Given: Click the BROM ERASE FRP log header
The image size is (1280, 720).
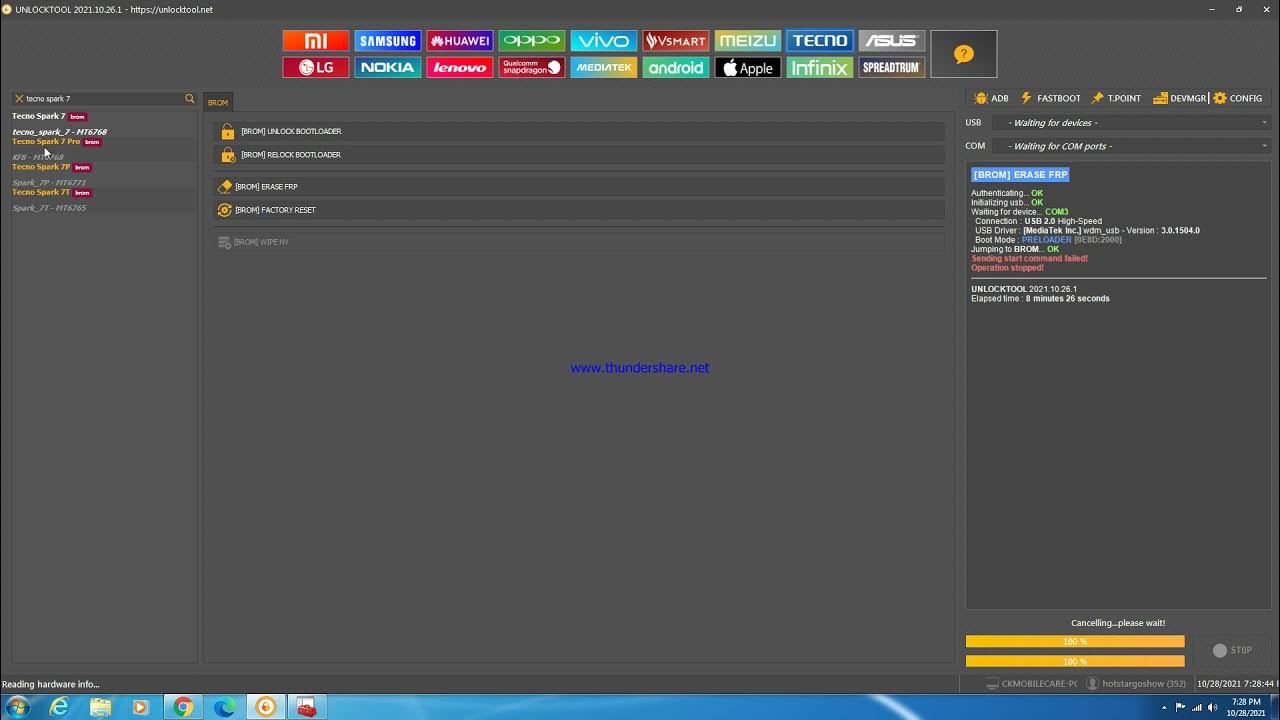Looking at the screenshot, I should point(1020,174).
